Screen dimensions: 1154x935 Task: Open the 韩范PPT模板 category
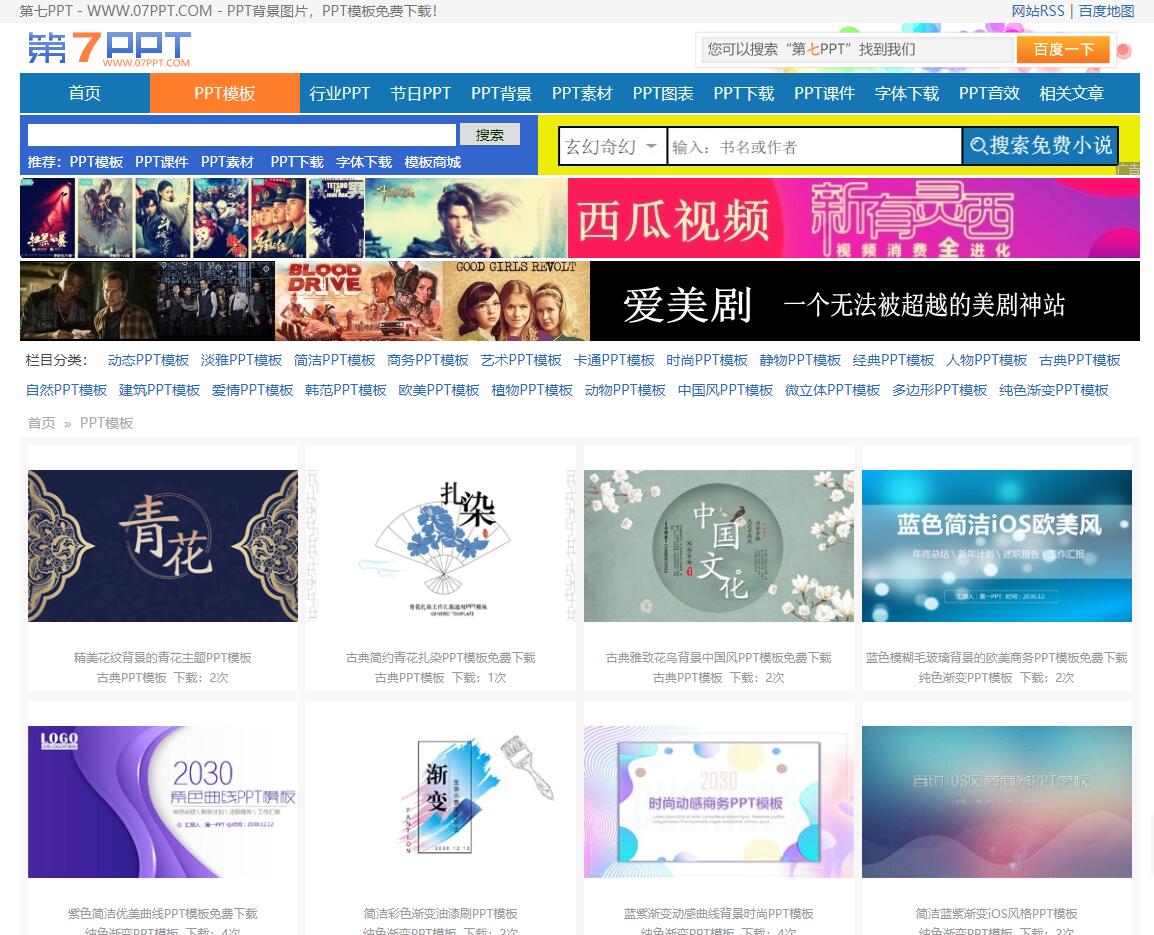point(346,390)
